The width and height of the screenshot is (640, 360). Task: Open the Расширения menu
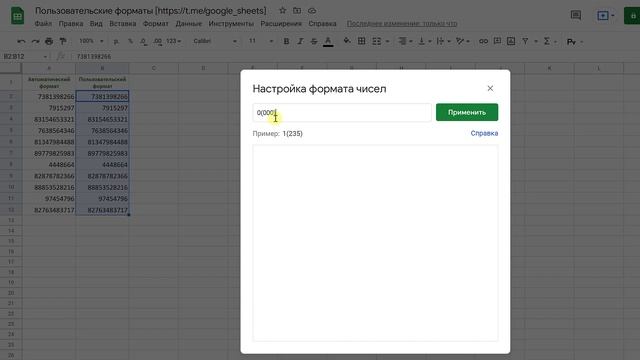[x=281, y=24]
